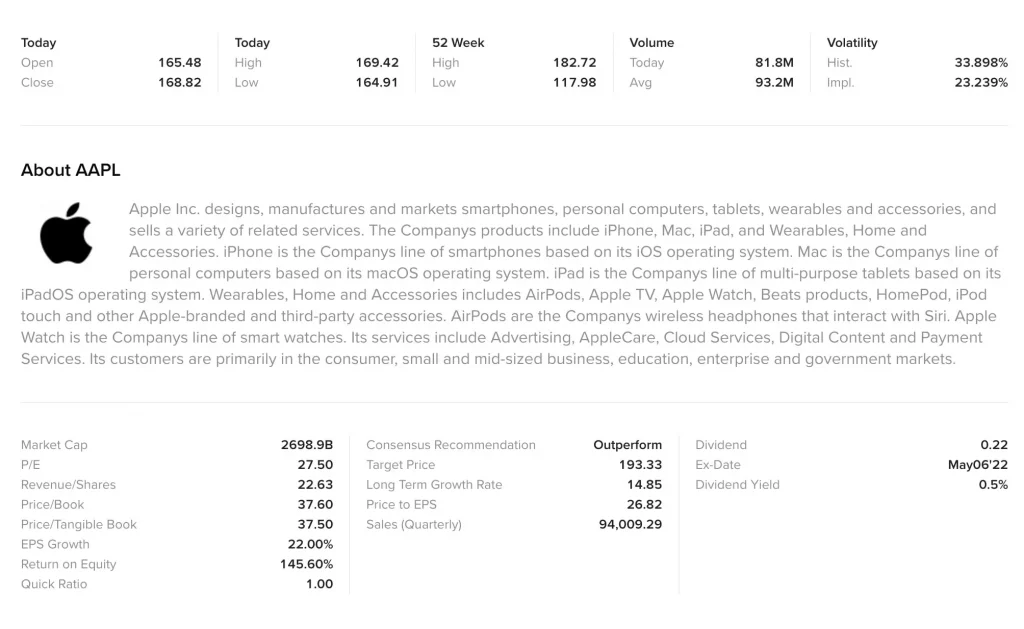Select the Dividend Yield label
The image size is (1024, 629).
[x=737, y=485]
